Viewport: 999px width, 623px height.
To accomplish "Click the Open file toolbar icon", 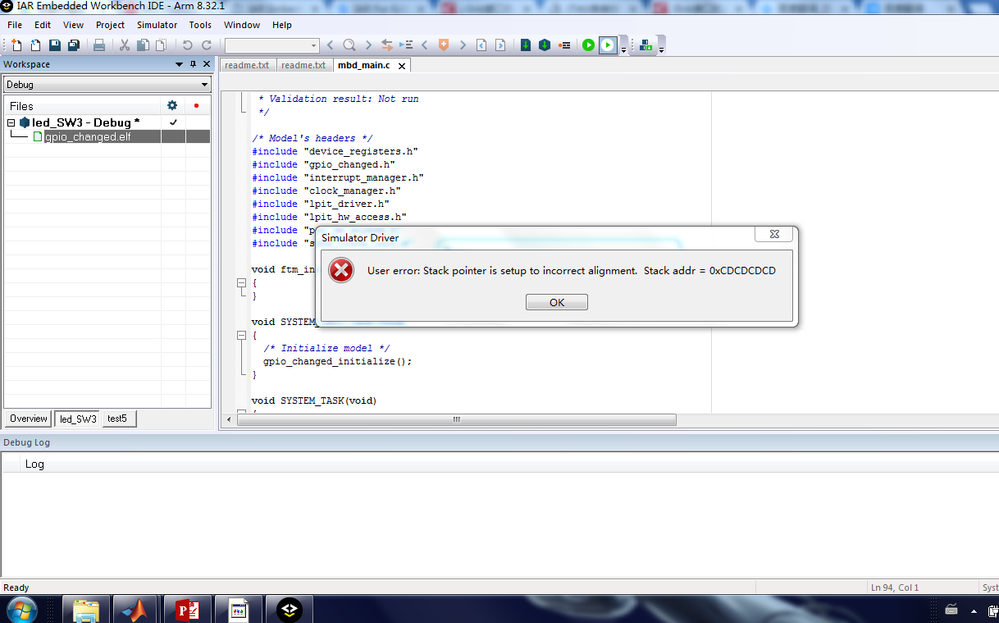I will [36, 45].
